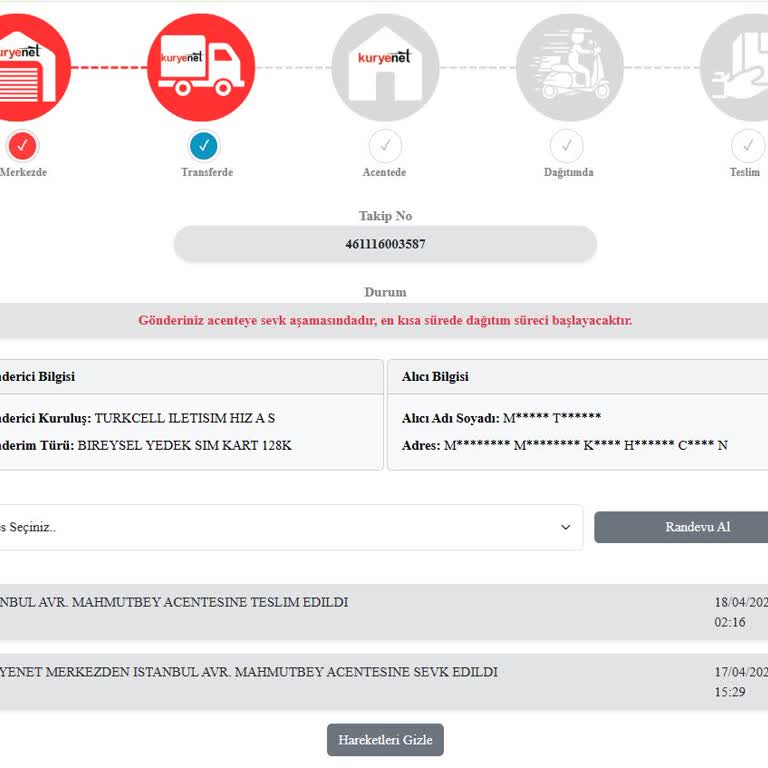
Task: Click BIREYSEL YEDEK SIM KART 128K text
Action: [x=185, y=445]
